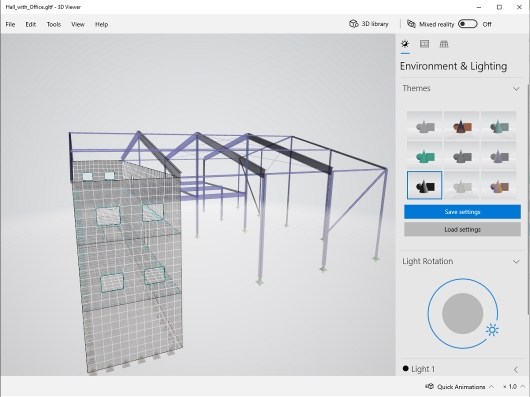Select the teal cone theme thumbnail
The height and width of the screenshot is (397, 530).
[499, 125]
